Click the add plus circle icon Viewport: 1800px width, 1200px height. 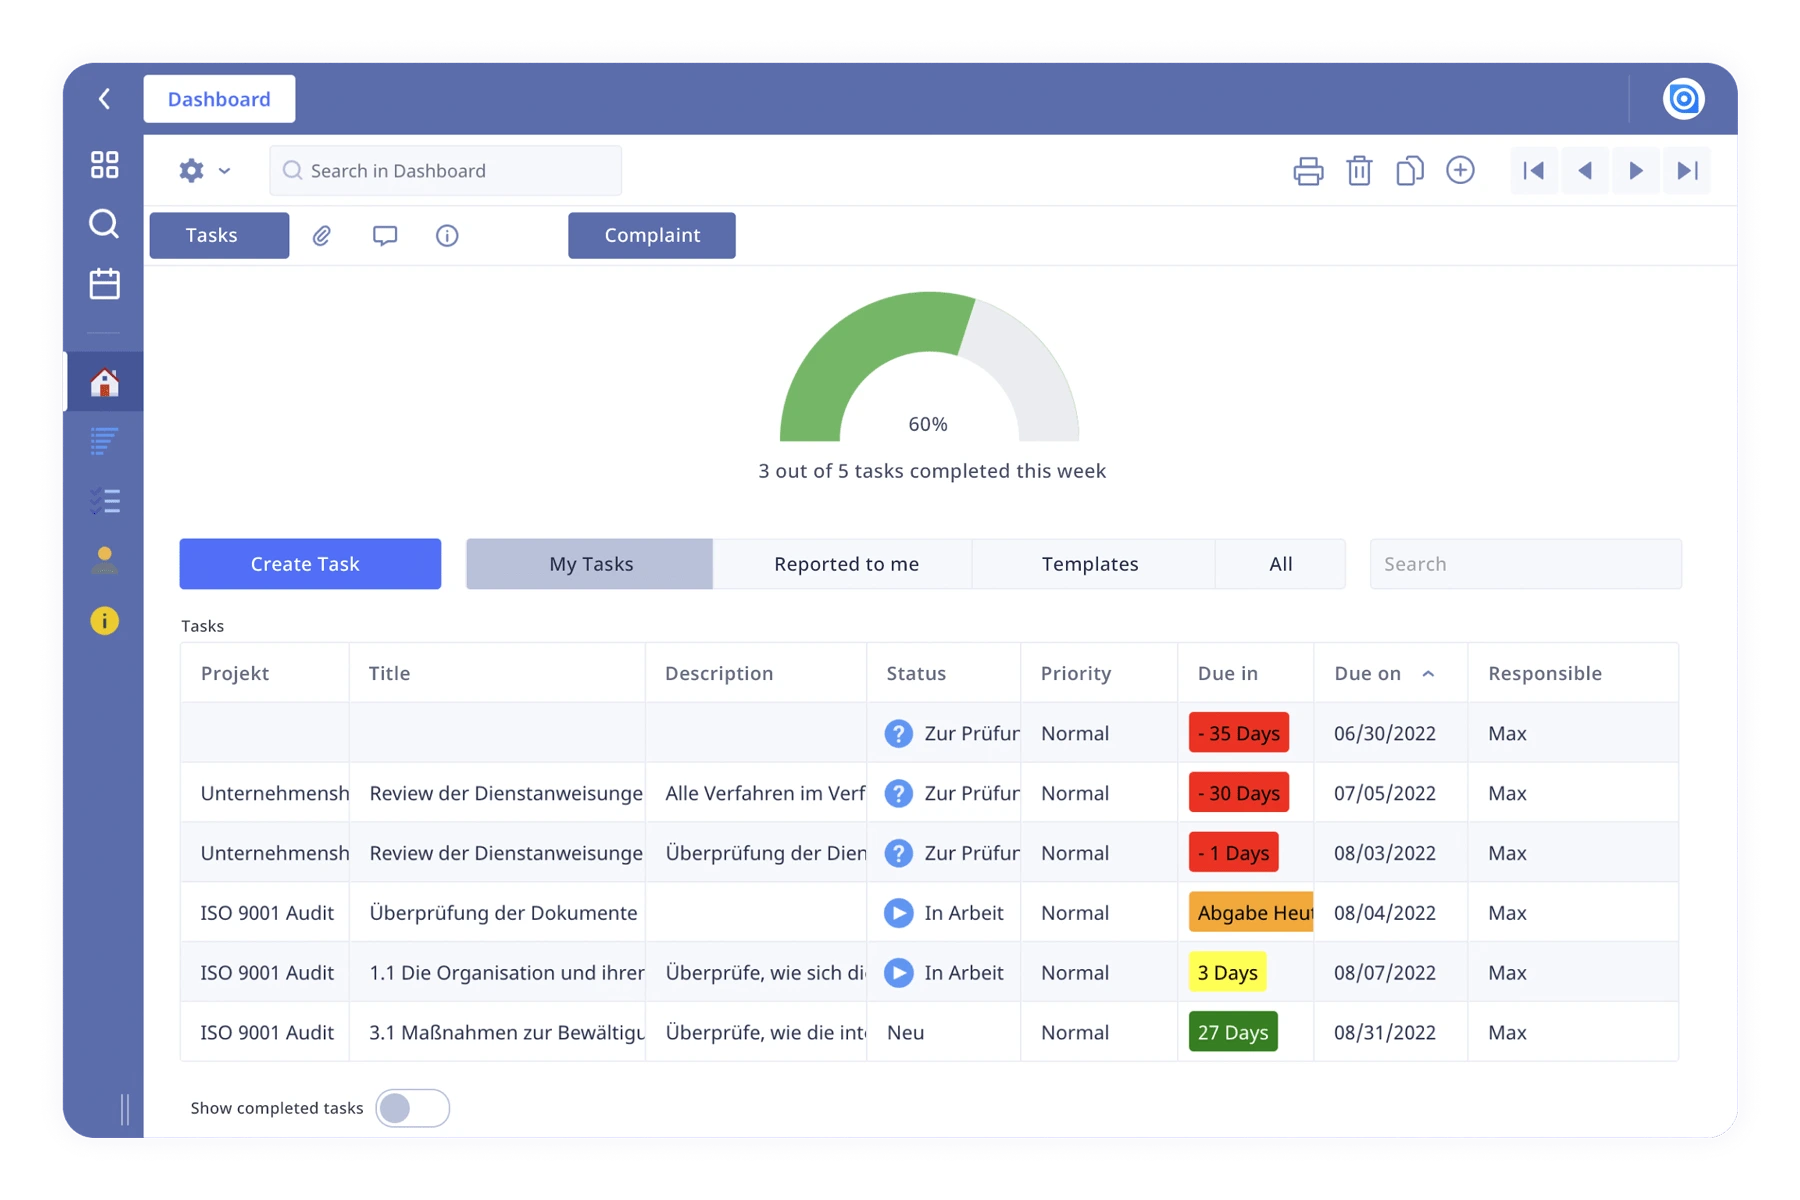coord(1460,170)
